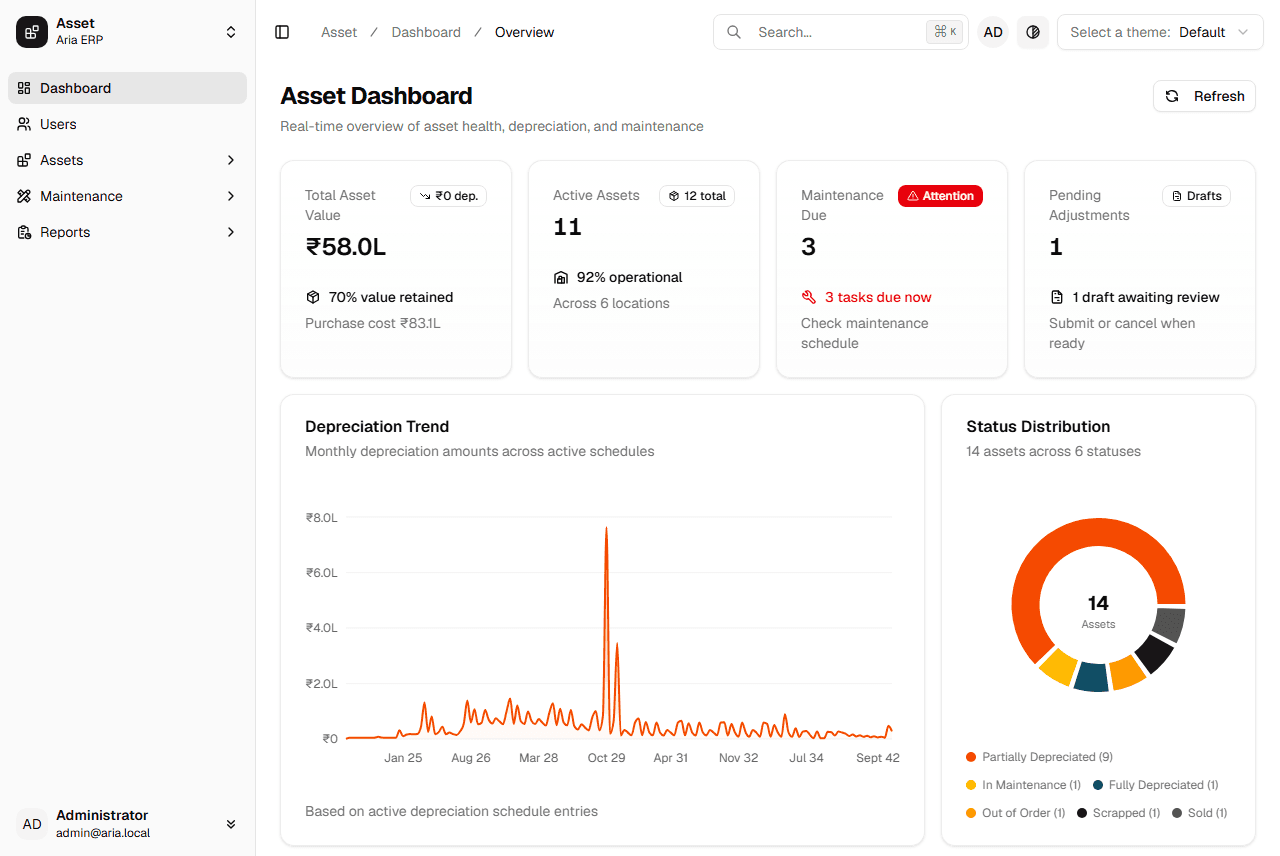
Task: Click the AD avatar in top bar
Action: pyautogui.click(x=993, y=32)
